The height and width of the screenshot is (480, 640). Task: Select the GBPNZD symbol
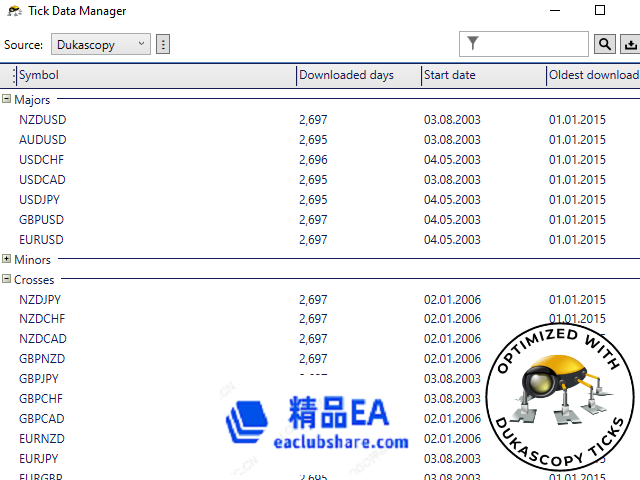tap(42, 358)
